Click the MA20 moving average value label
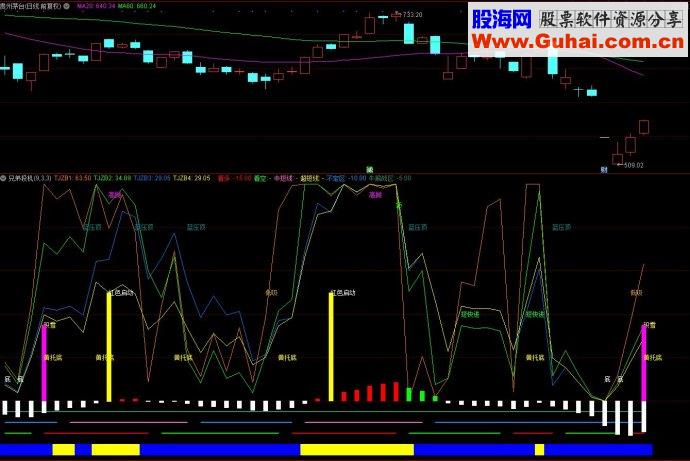 tap(96, 6)
